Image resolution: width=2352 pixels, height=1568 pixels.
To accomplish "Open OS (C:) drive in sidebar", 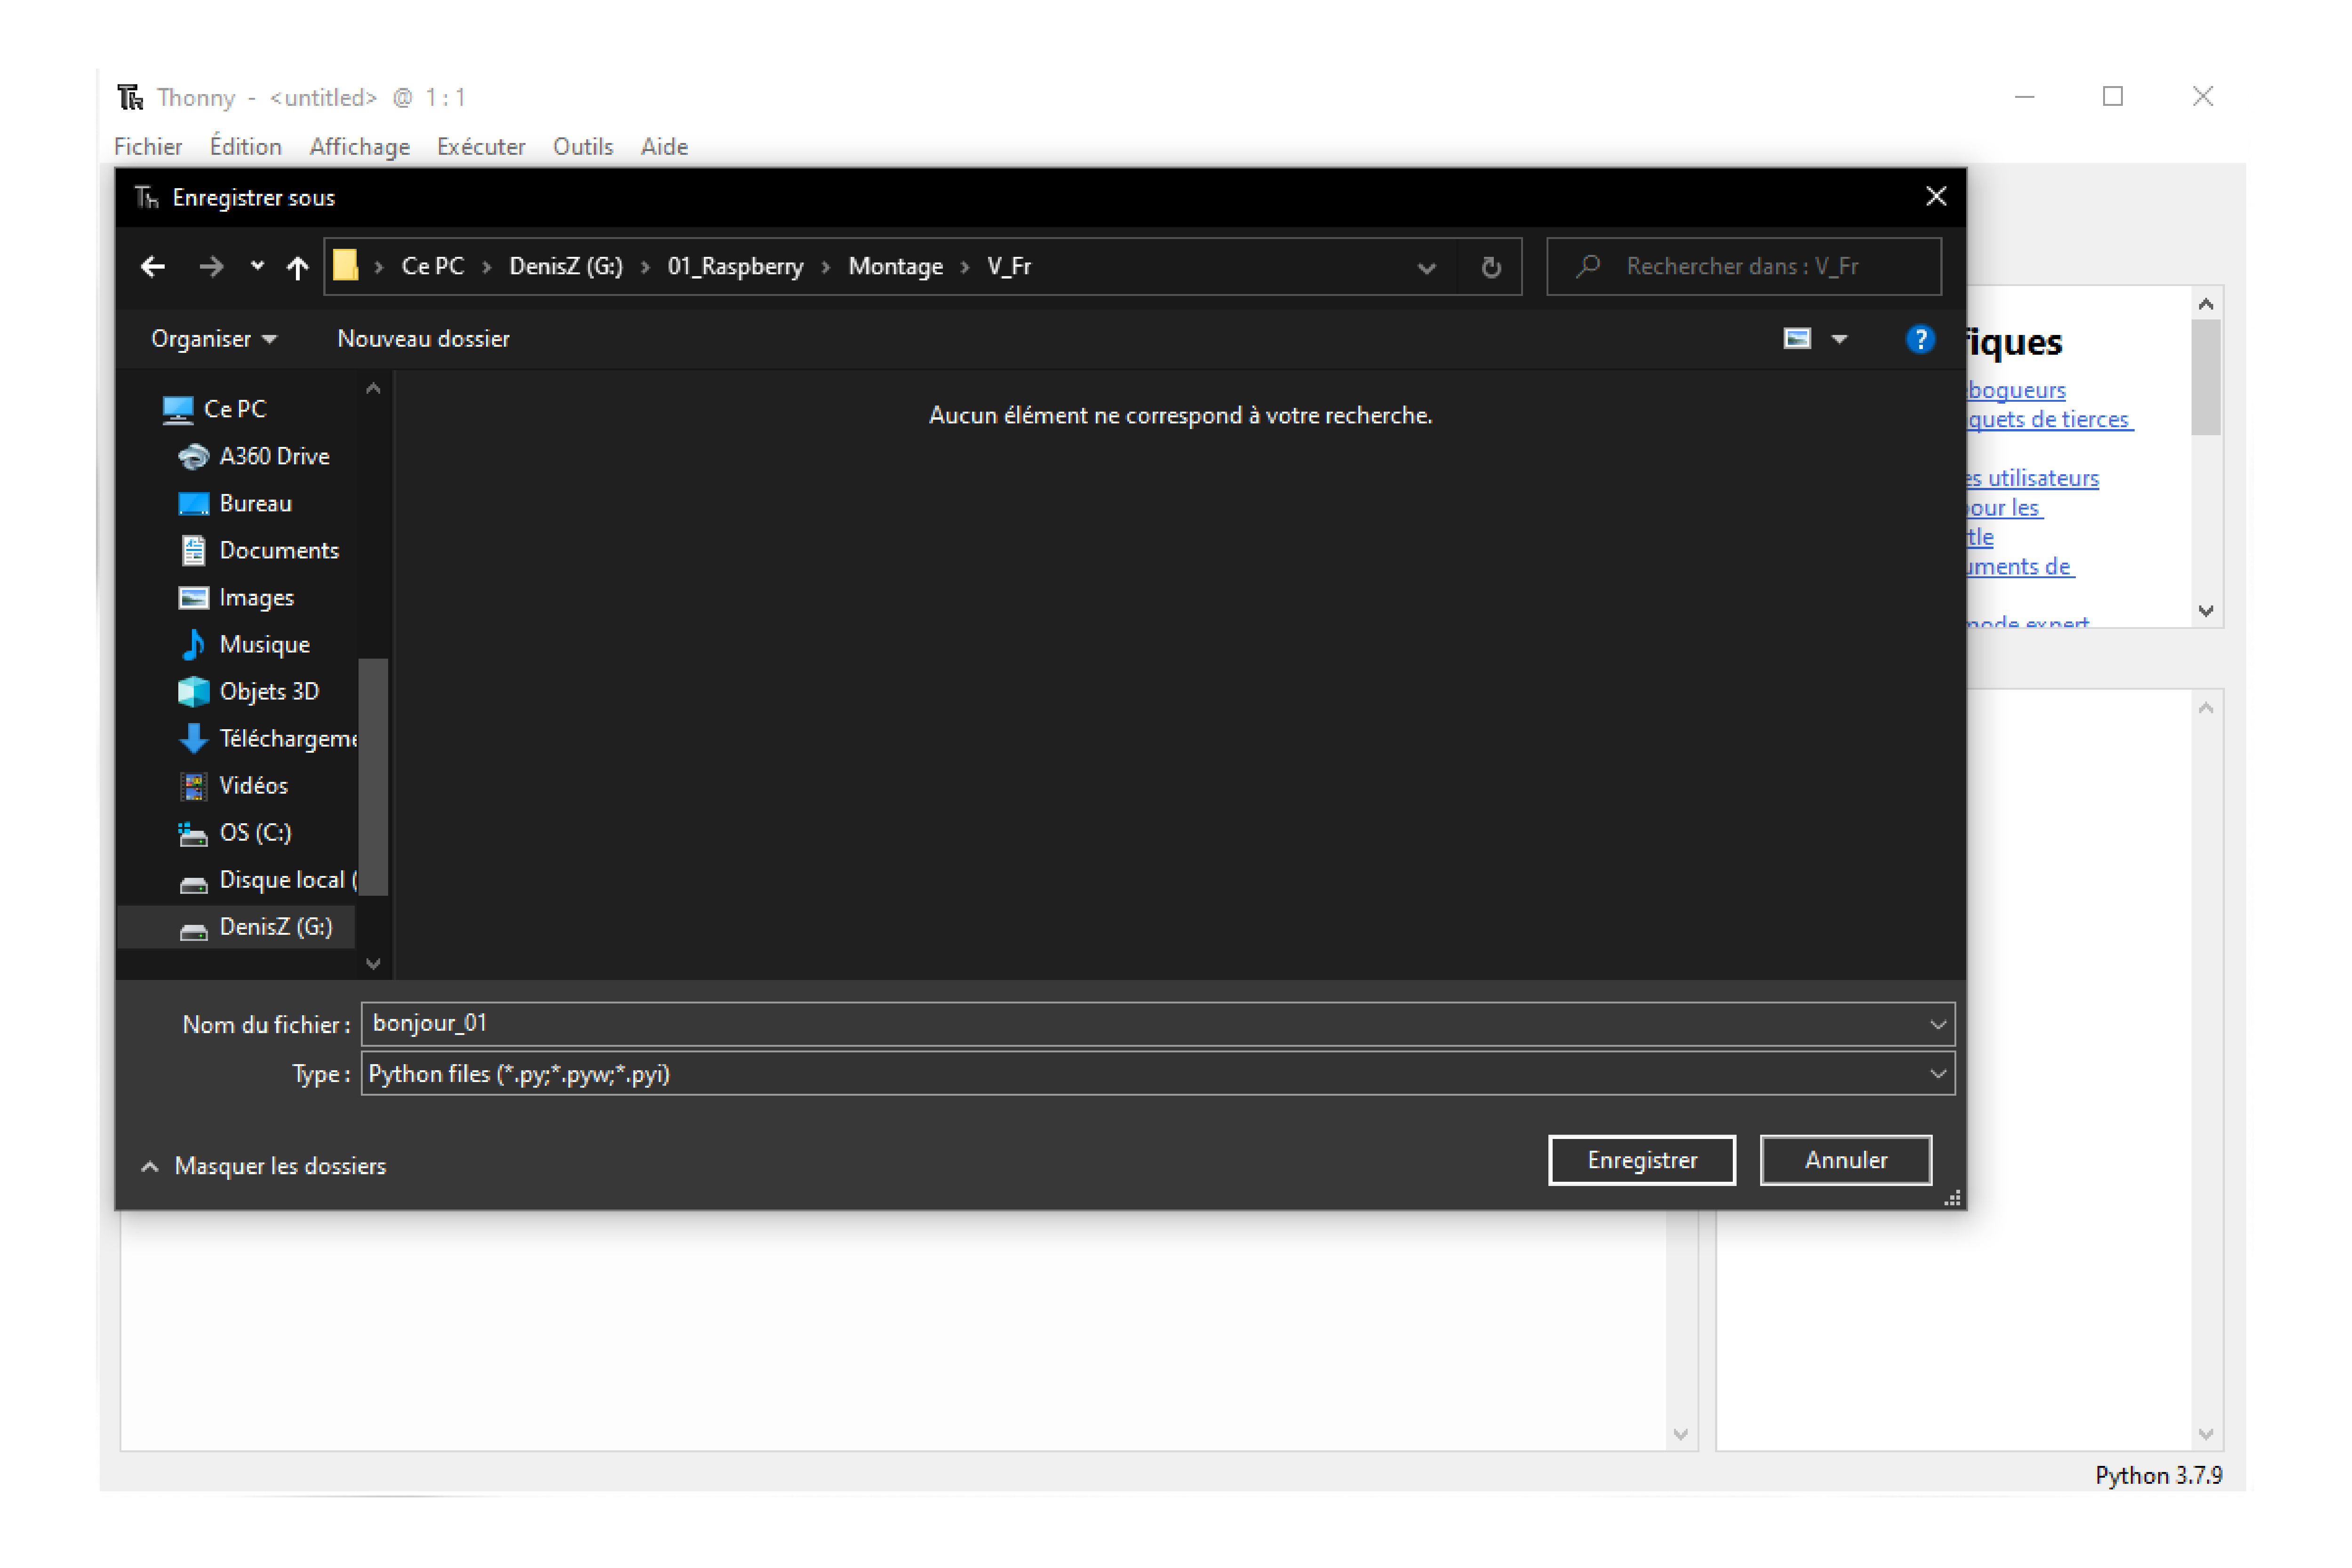I will pos(255,832).
